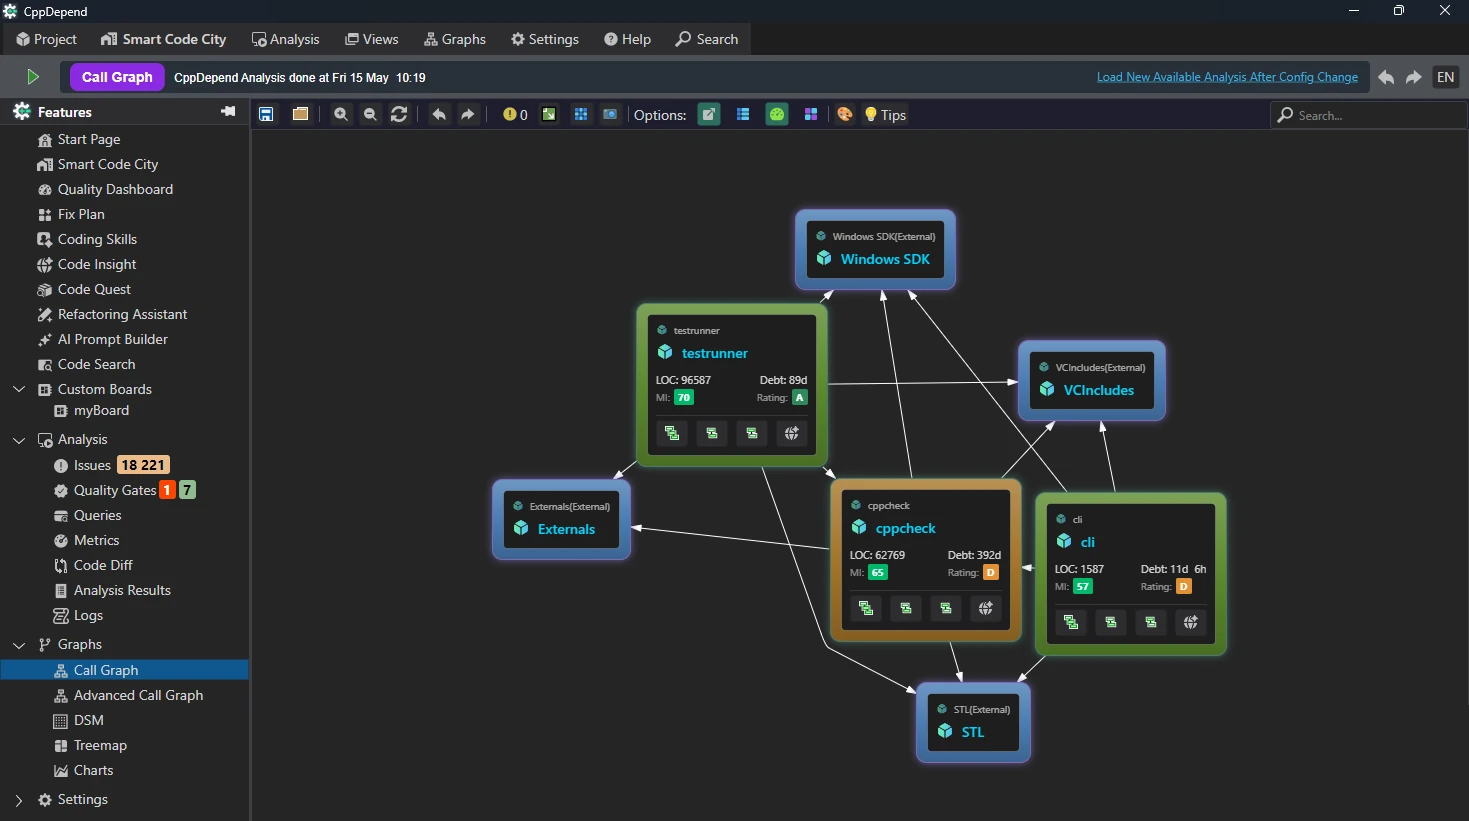Viewport: 1469px width, 821px height.
Task: Click the dependency graph icon in testrunner card
Action: click(672, 433)
